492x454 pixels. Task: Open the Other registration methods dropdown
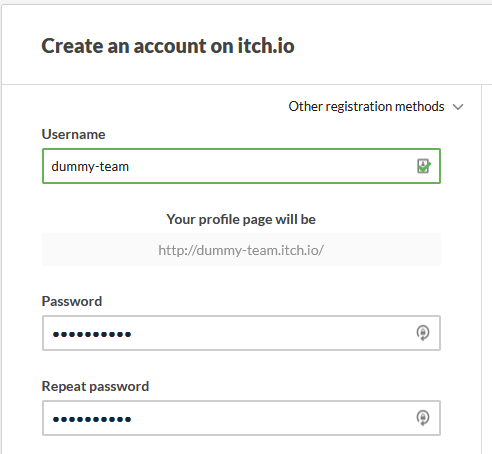[x=376, y=107]
